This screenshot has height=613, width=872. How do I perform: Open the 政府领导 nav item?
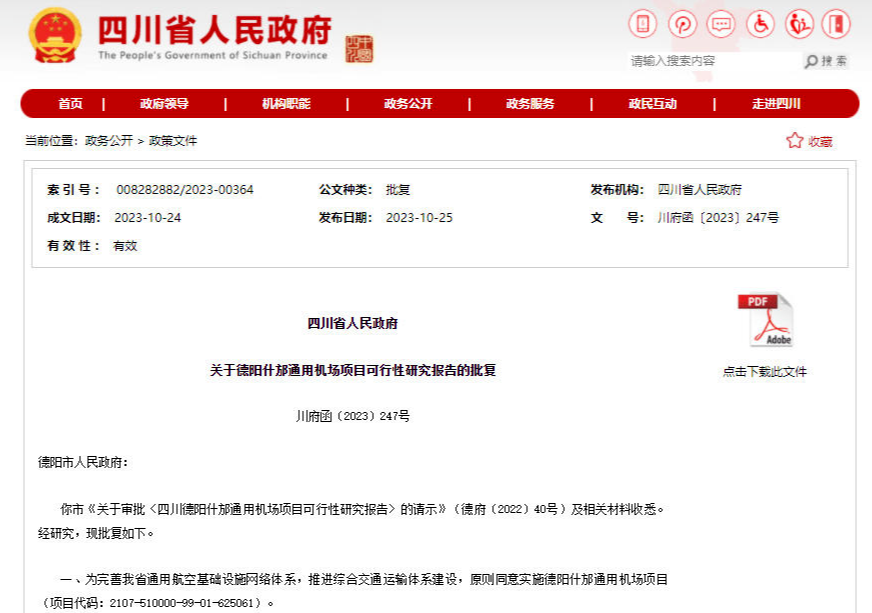(x=164, y=103)
